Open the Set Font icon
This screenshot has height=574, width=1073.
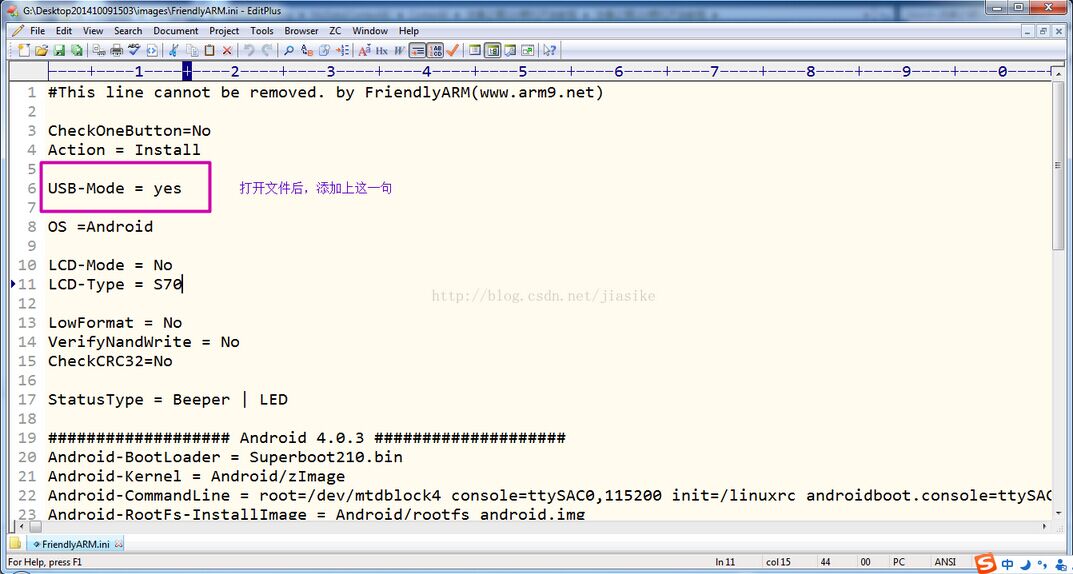tap(365, 50)
